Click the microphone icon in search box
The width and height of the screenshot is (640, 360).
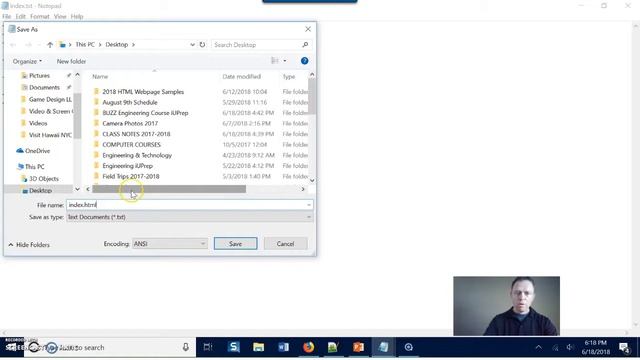(185, 347)
